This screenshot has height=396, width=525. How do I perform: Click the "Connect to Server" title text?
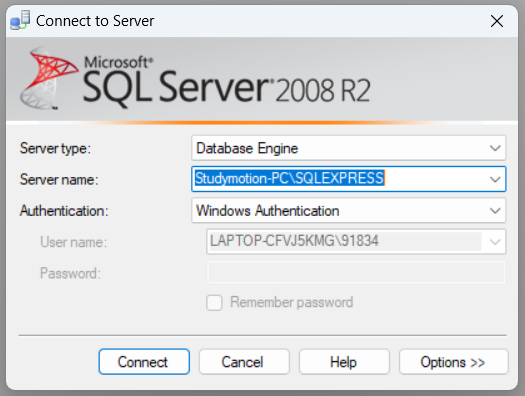pyautogui.click(x=95, y=21)
